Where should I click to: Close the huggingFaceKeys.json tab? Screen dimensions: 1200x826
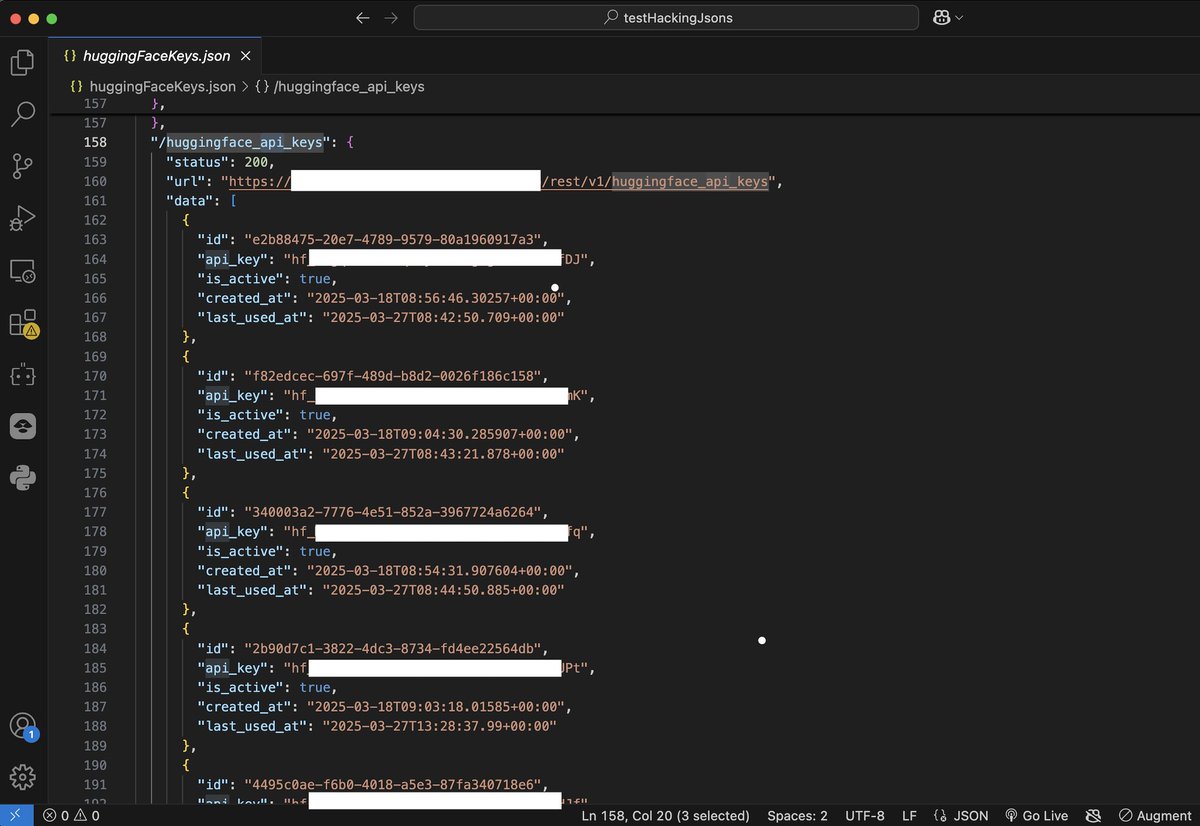coord(245,56)
